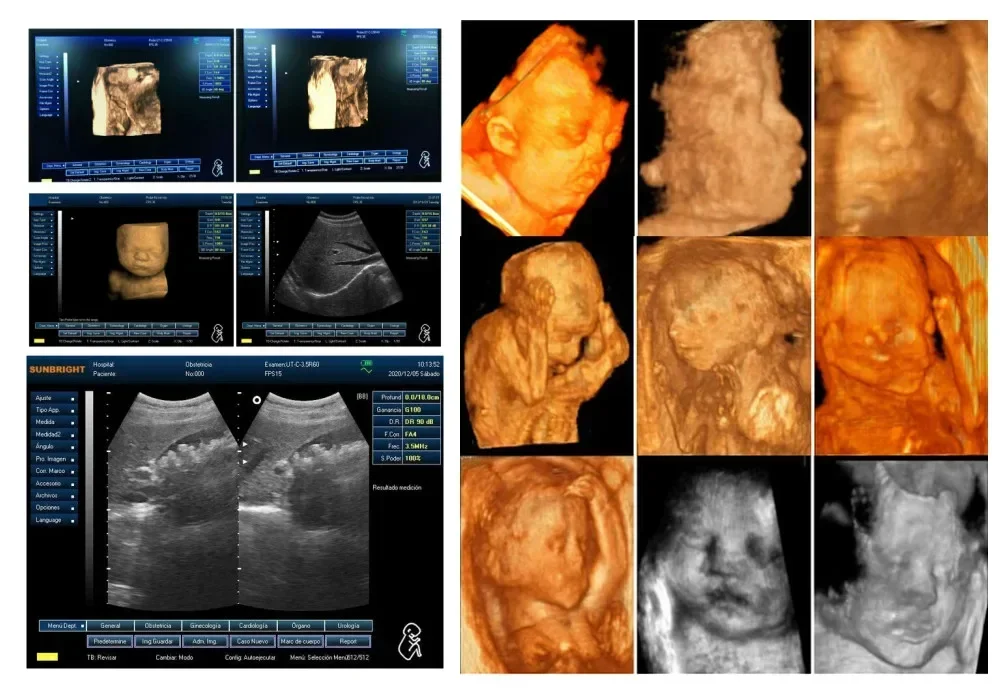The image size is (1008, 695).
Task: Click the white circle probe marker above the right scan
Action: tap(256, 400)
